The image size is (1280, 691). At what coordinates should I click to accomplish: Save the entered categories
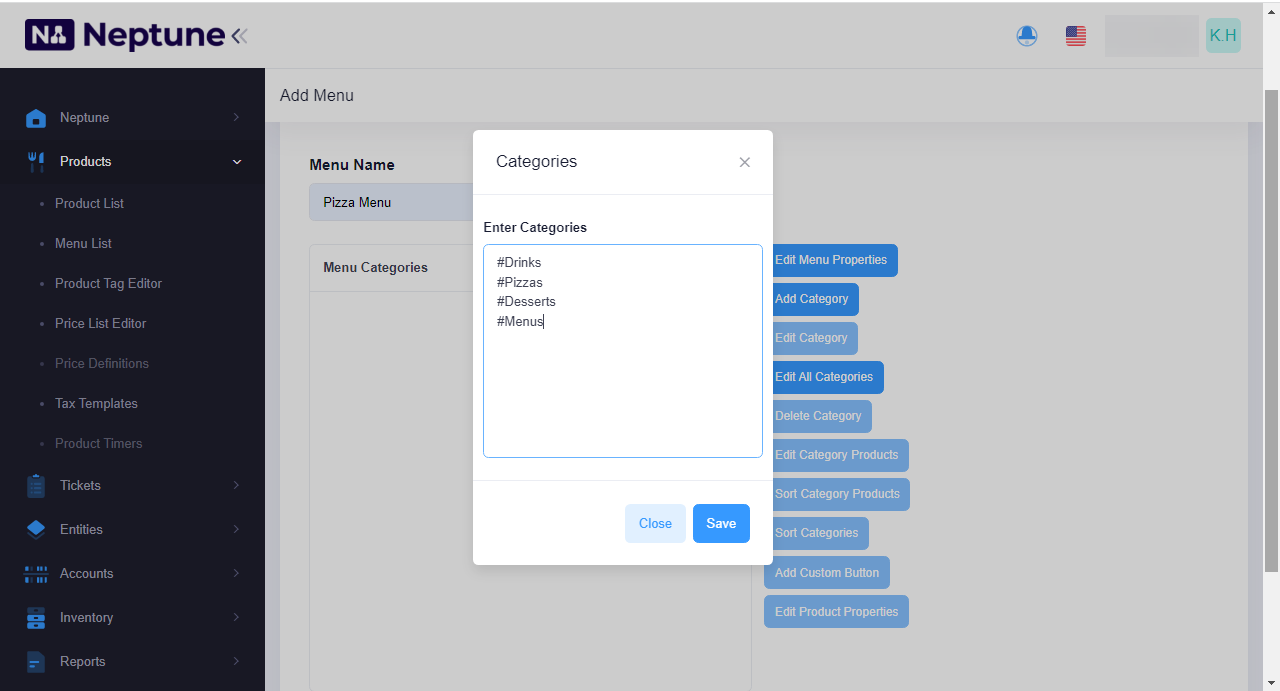tap(721, 523)
